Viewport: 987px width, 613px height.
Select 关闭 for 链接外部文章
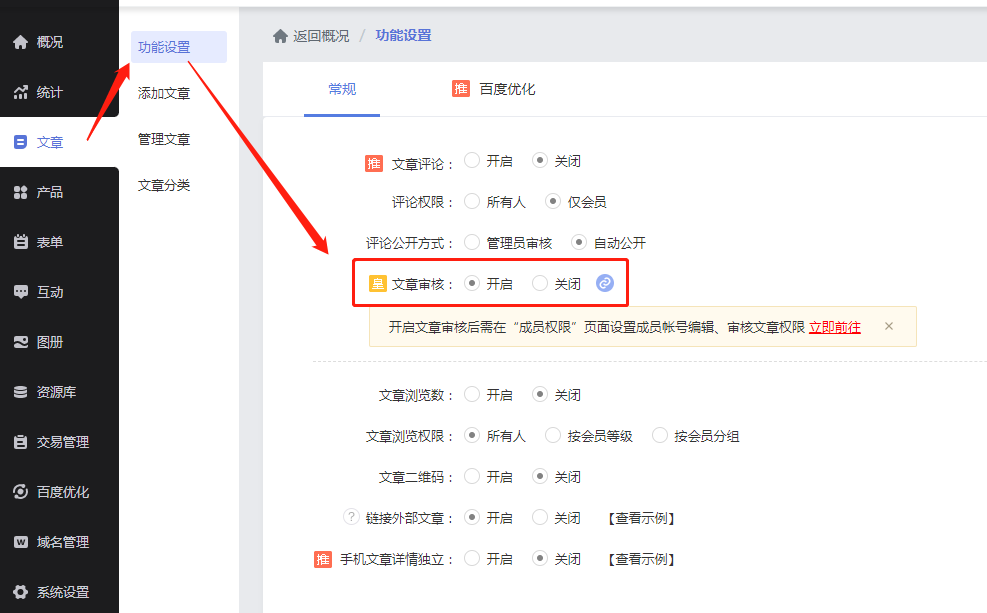(x=539, y=517)
